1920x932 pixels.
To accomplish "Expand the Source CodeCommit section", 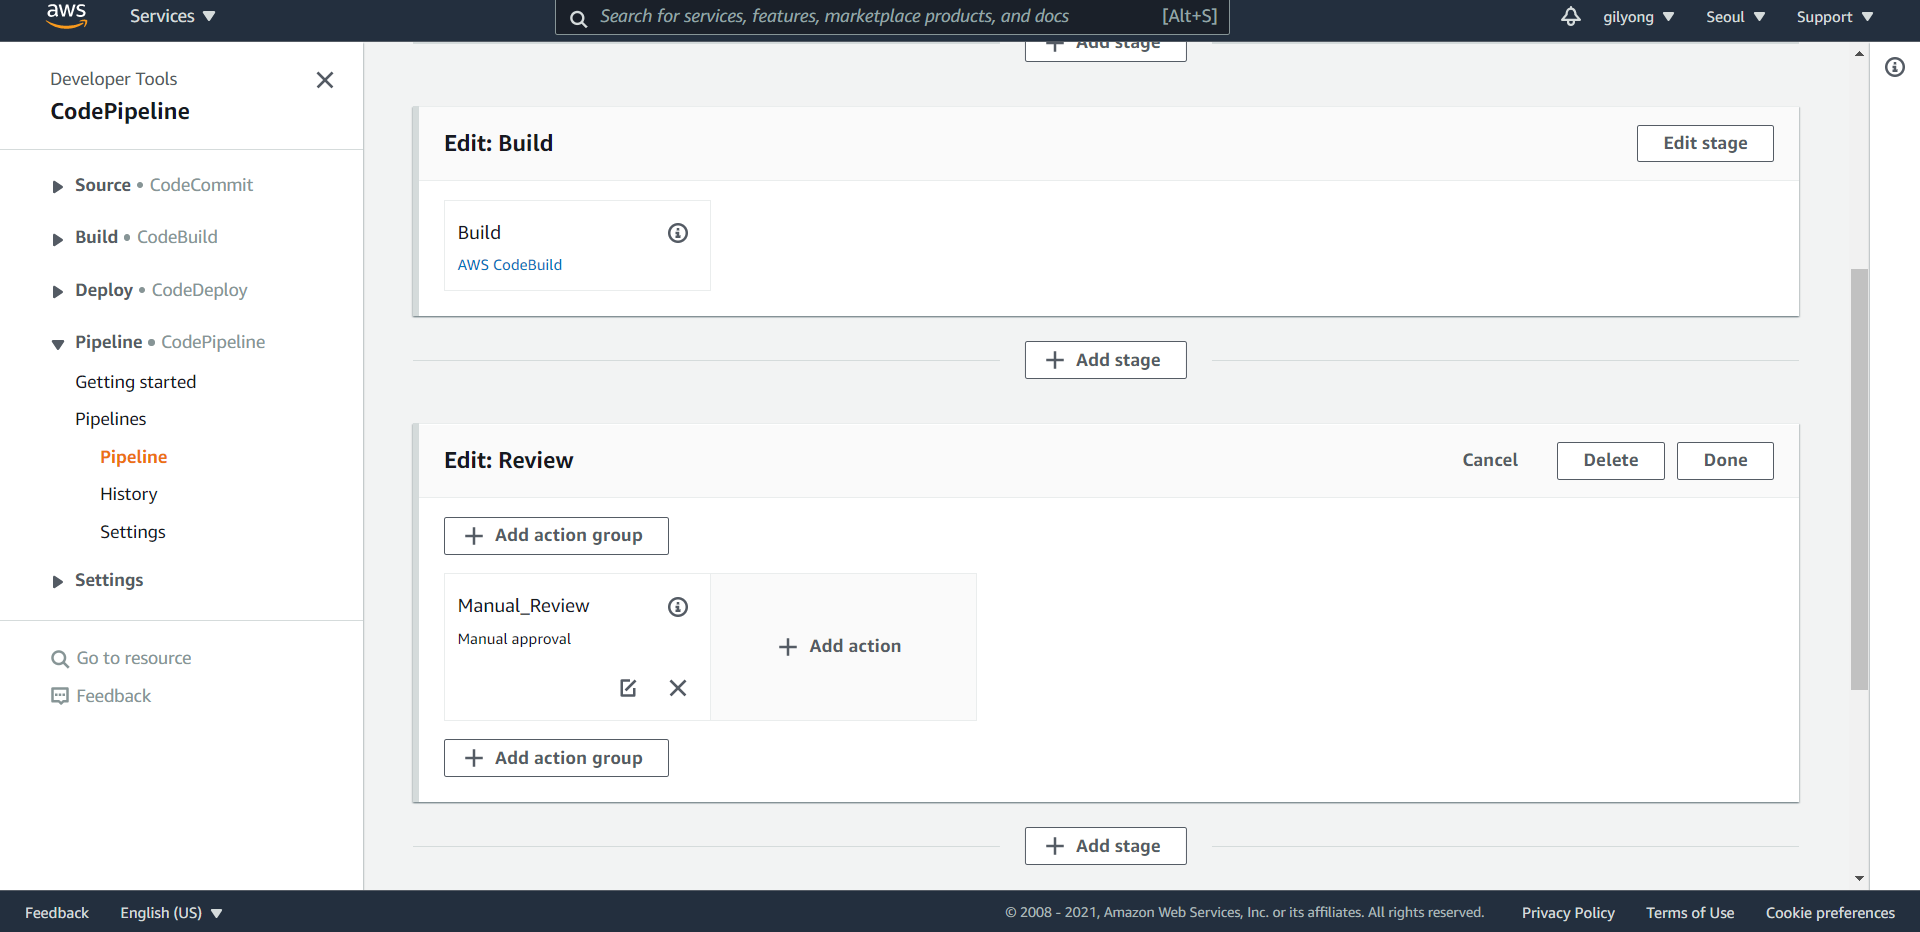I will pyautogui.click(x=58, y=186).
